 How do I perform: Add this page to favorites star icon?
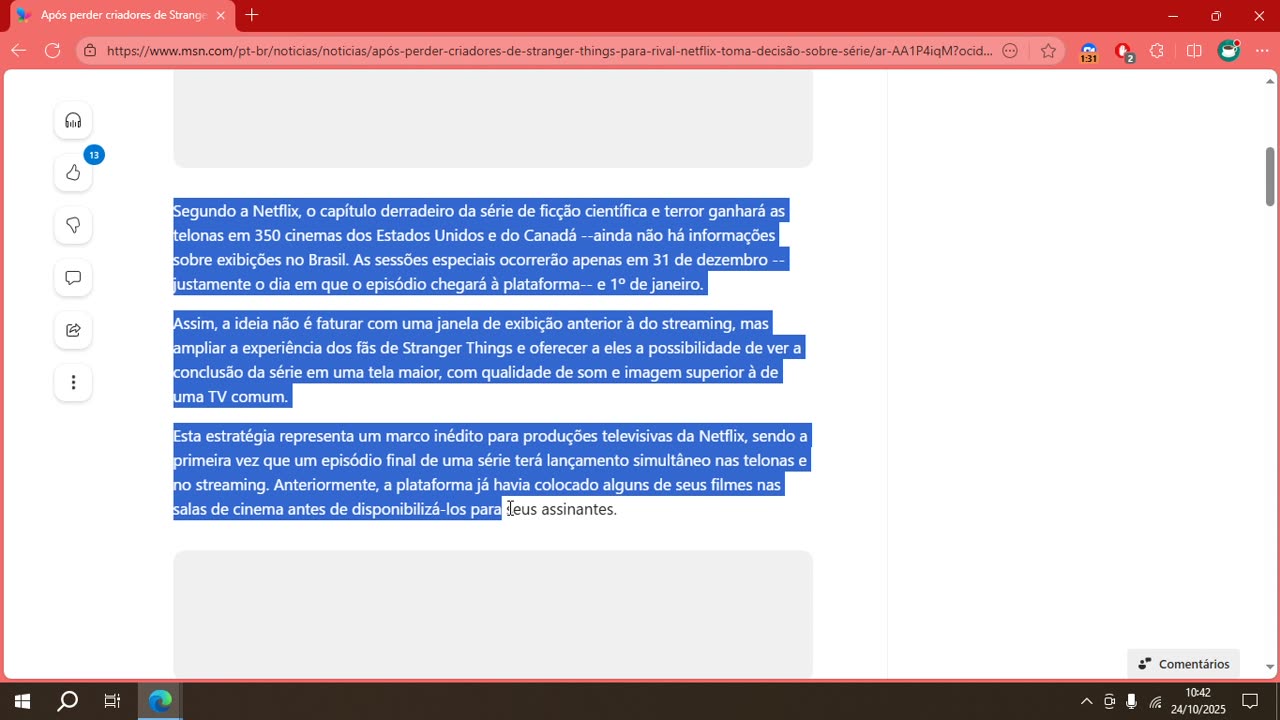click(1048, 51)
